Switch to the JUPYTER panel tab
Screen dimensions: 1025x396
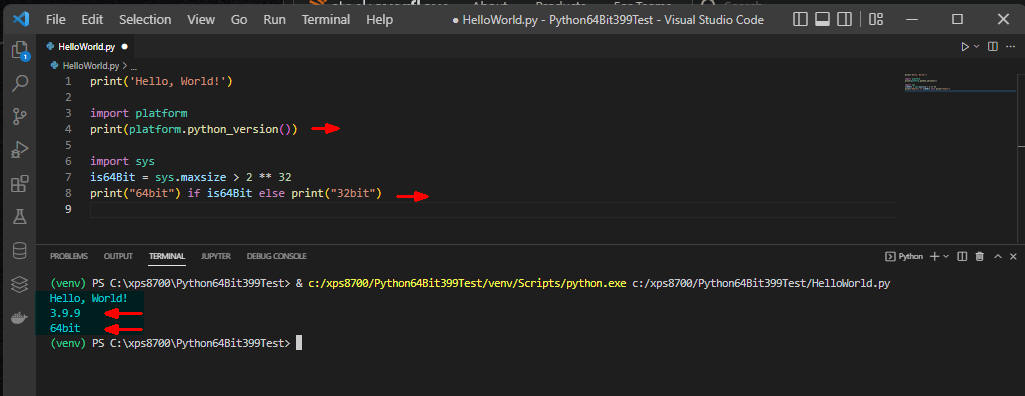[x=216, y=256]
